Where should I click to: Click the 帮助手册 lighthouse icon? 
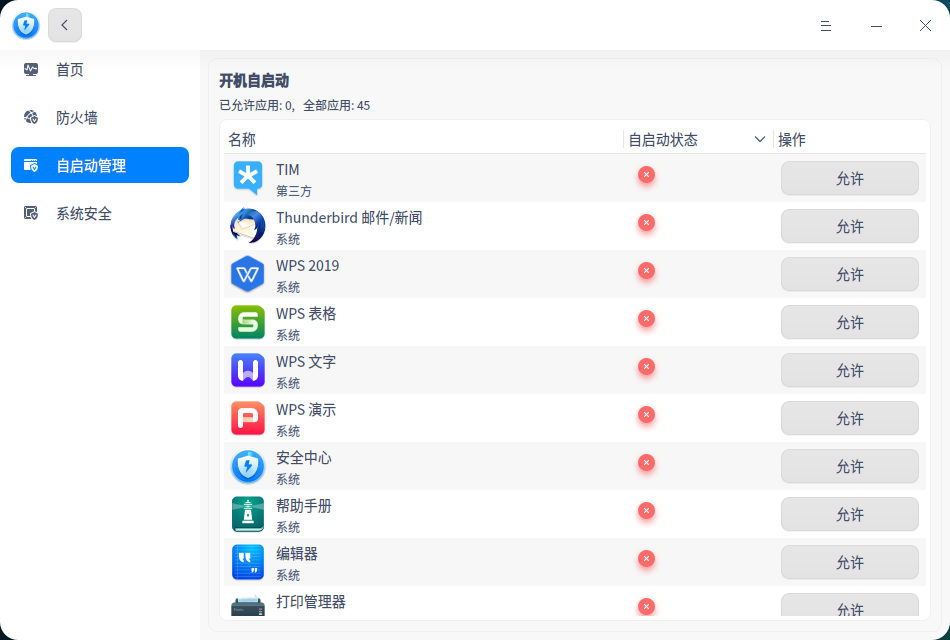247,514
